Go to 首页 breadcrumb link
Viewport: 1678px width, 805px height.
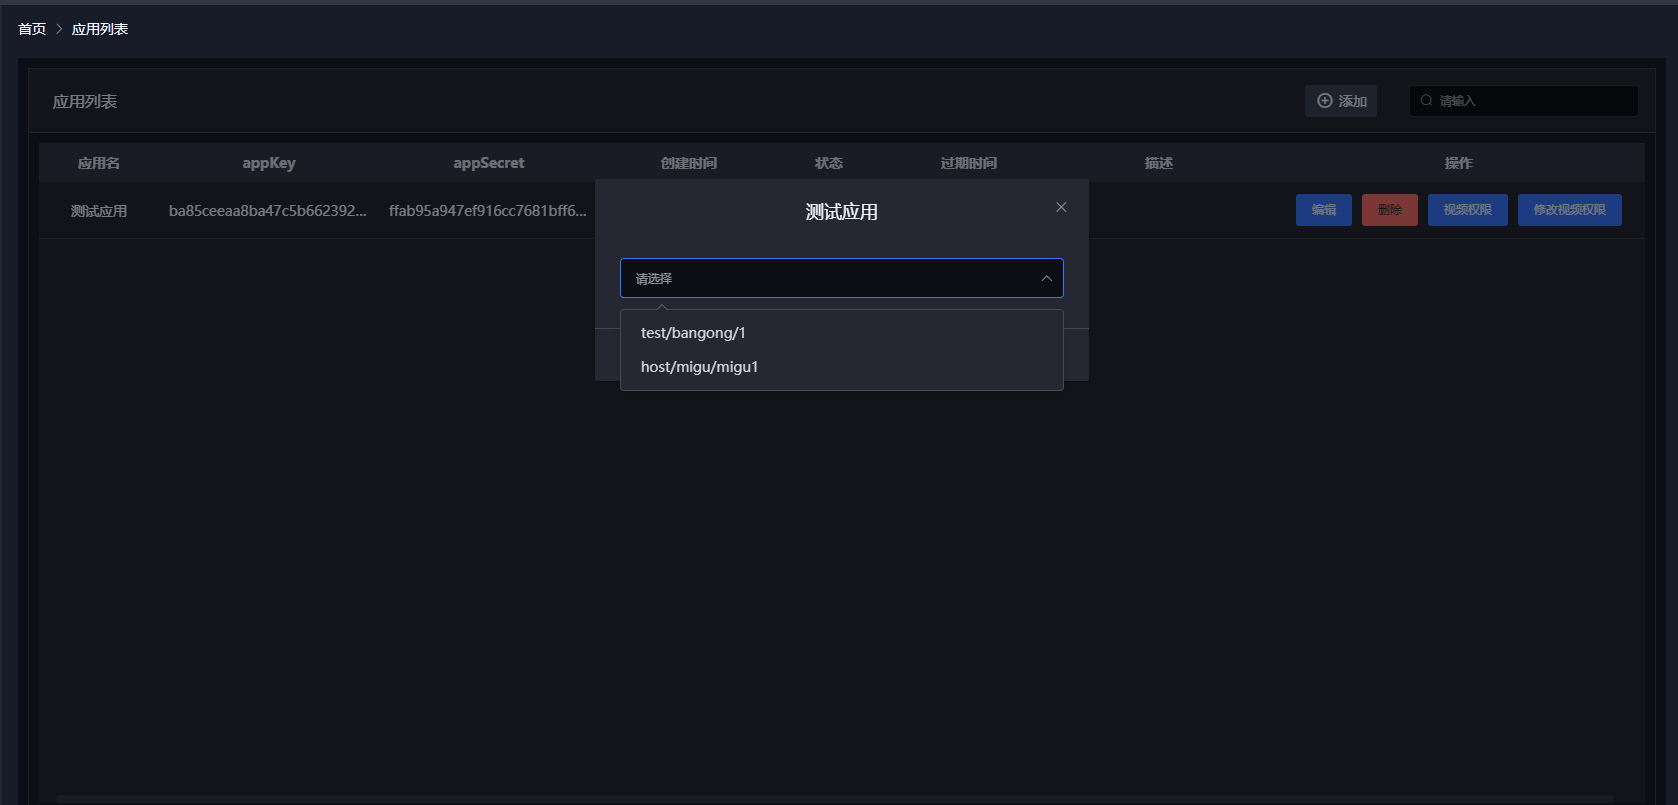tap(32, 29)
